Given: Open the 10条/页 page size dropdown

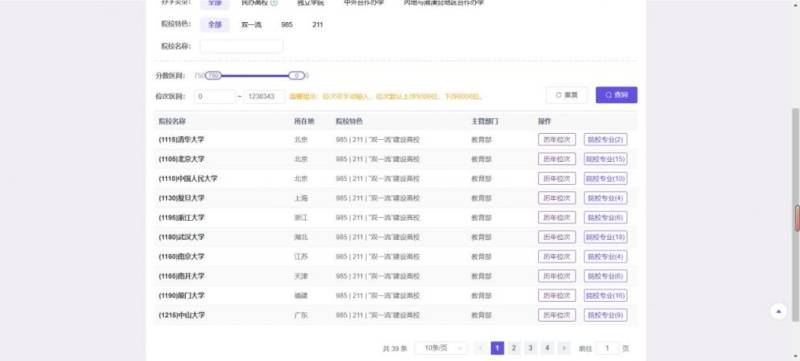Looking at the screenshot, I should (441, 348).
